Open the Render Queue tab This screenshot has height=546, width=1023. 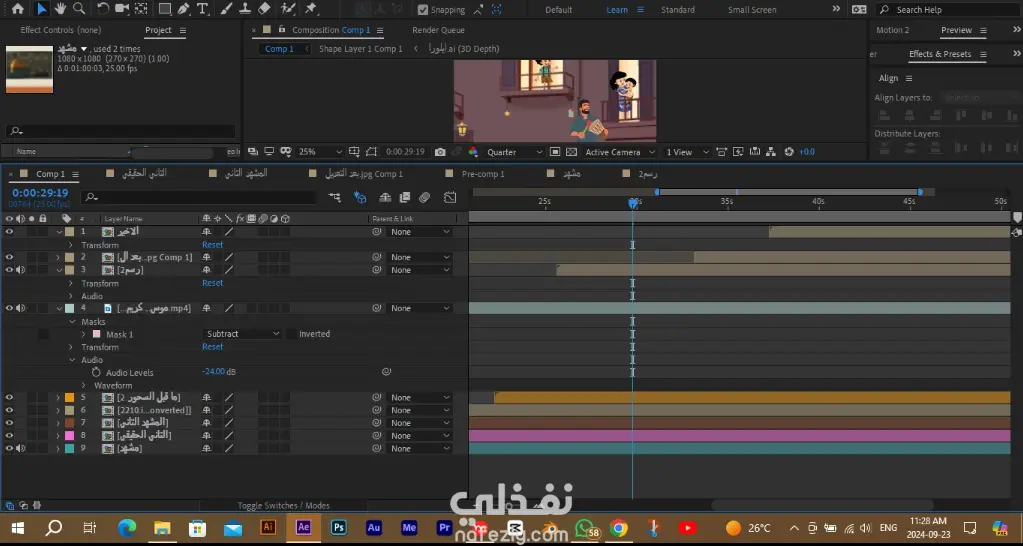click(x=438, y=30)
